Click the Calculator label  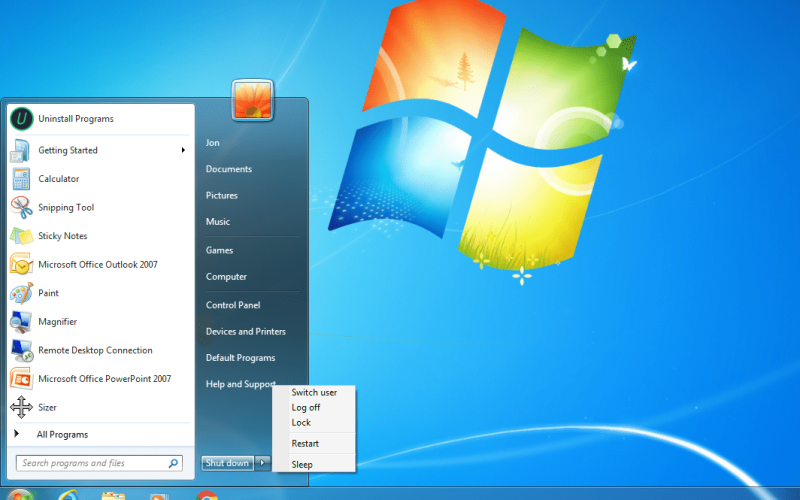(59, 179)
